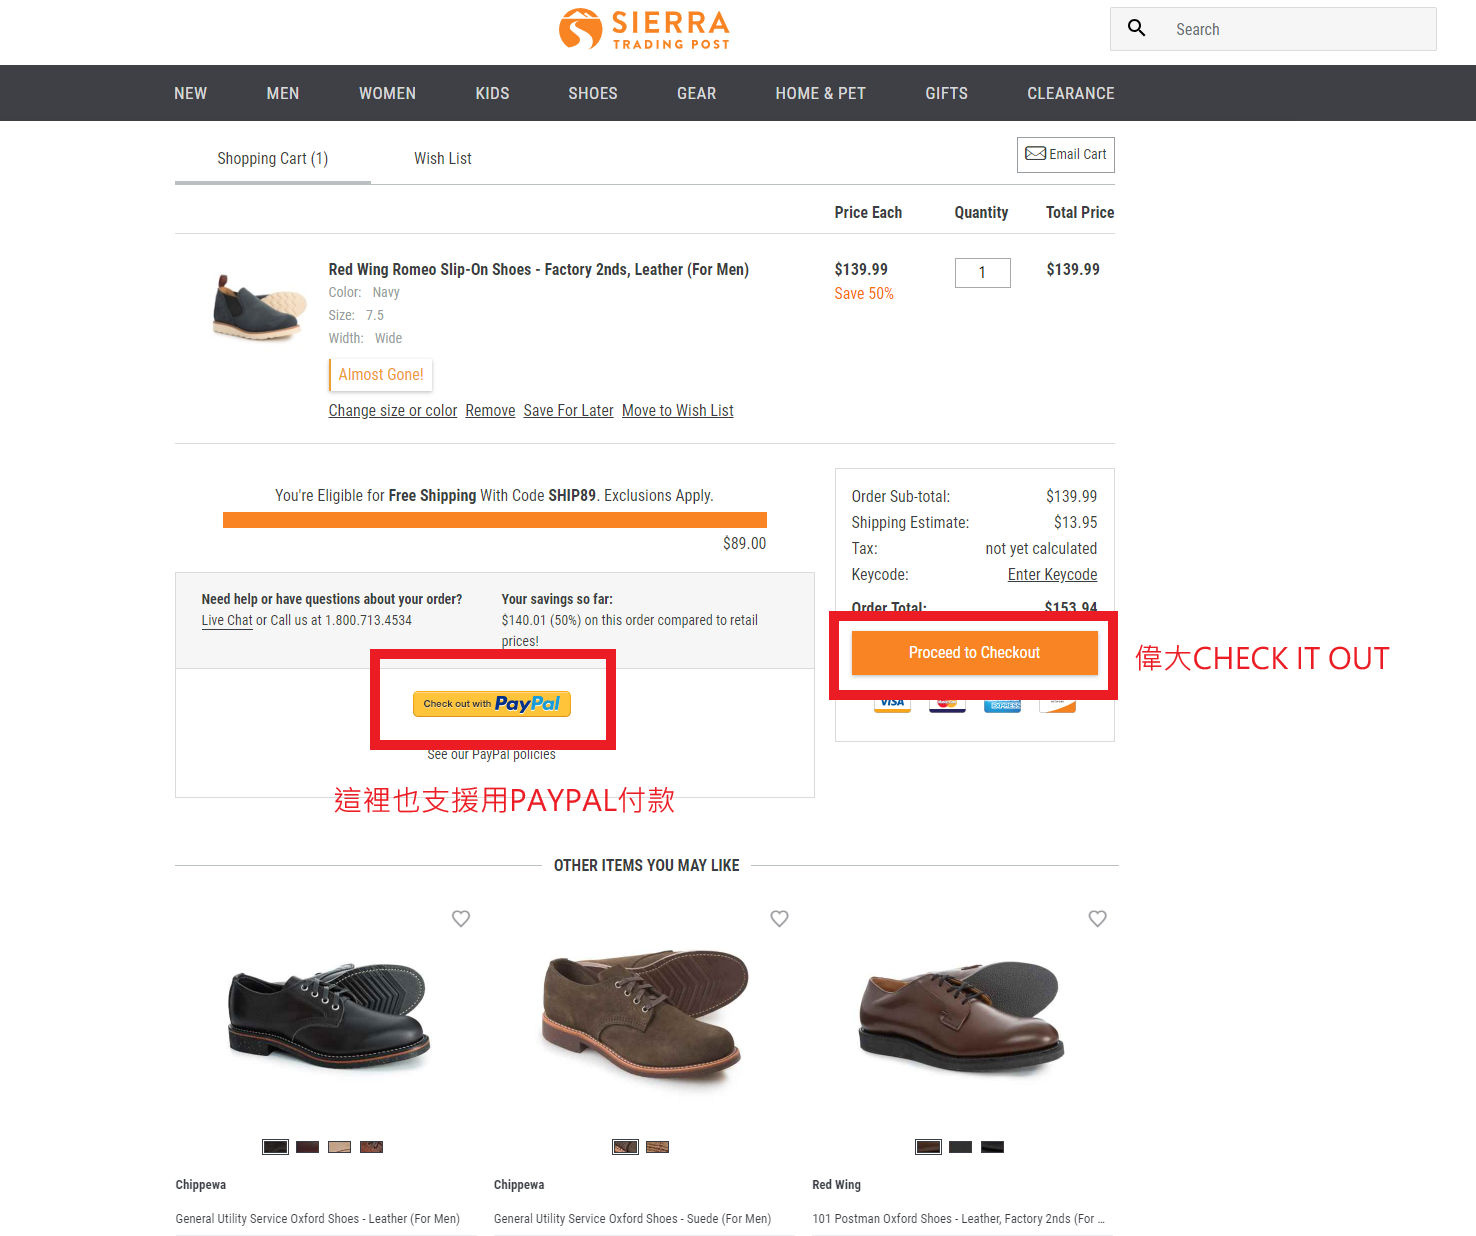Open the CLEARANCE navigation menu
Screen dimensions: 1476x1236
[x=1070, y=93]
